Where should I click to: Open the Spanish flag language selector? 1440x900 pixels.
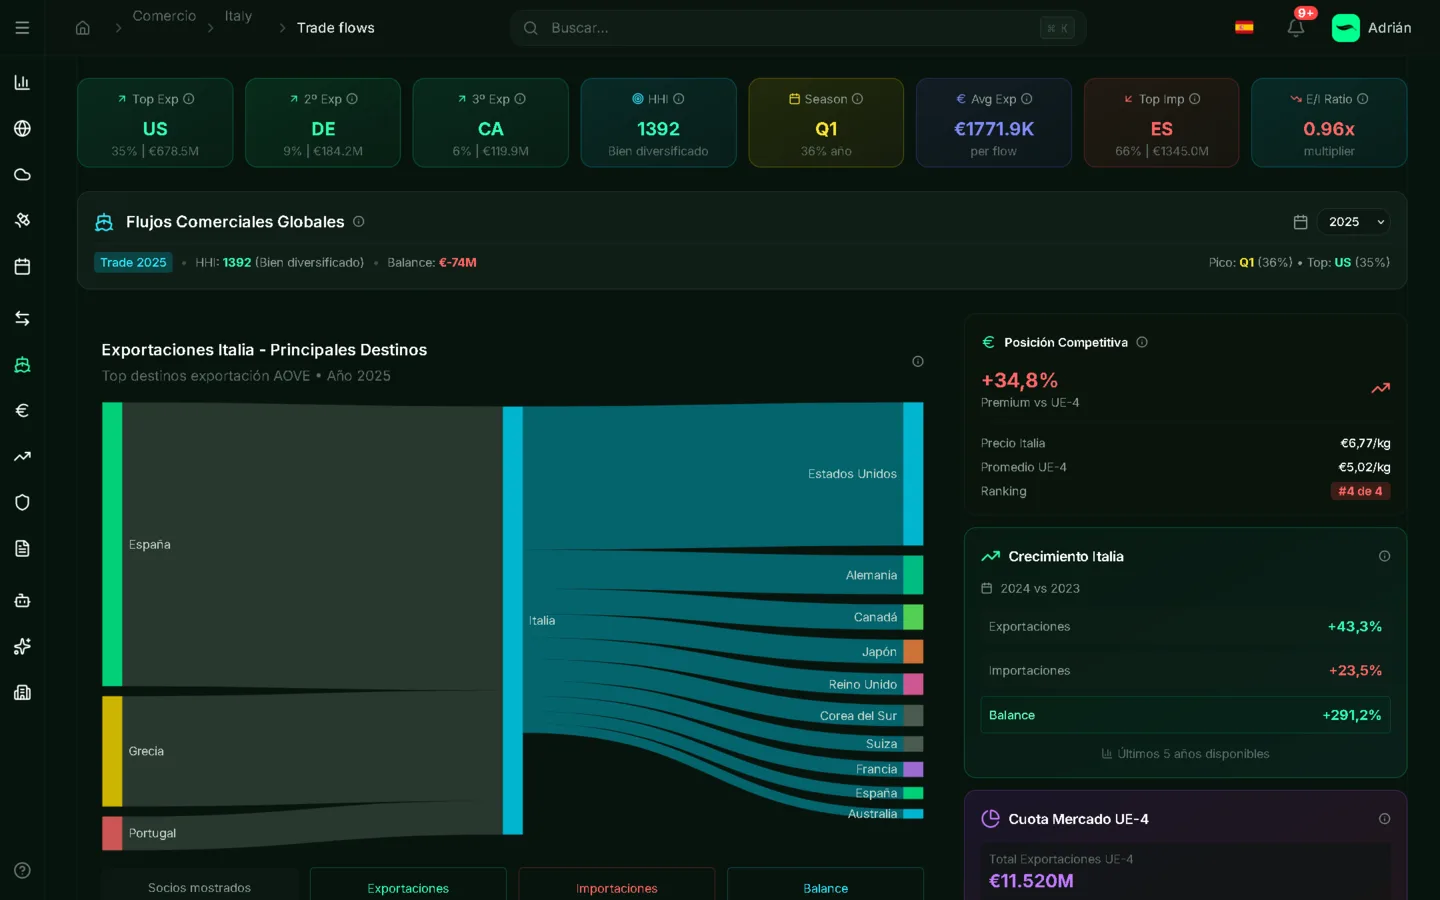tap(1244, 28)
